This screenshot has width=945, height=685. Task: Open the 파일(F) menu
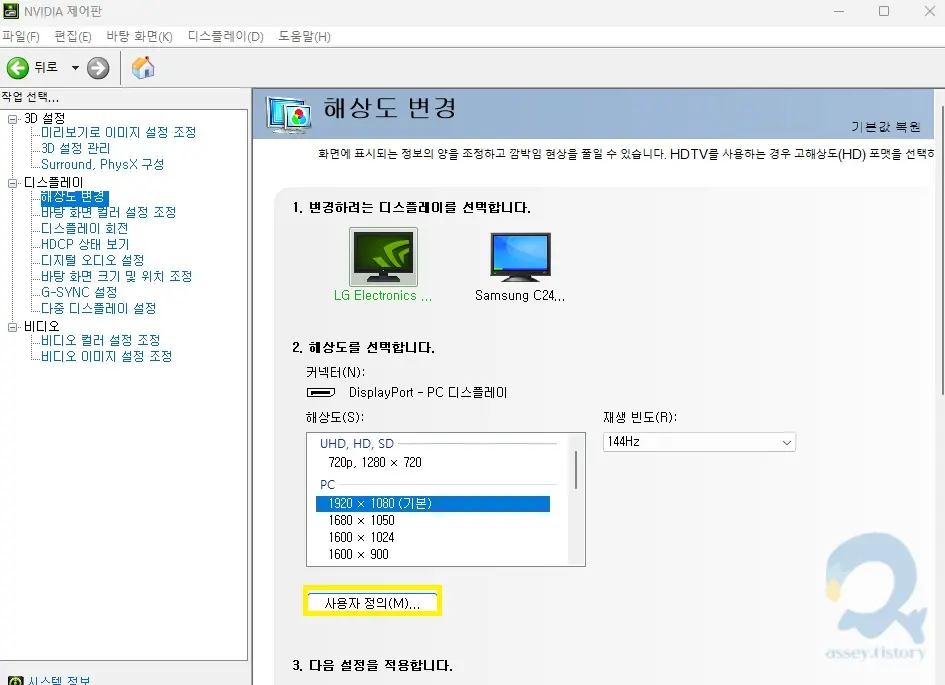coord(21,37)
